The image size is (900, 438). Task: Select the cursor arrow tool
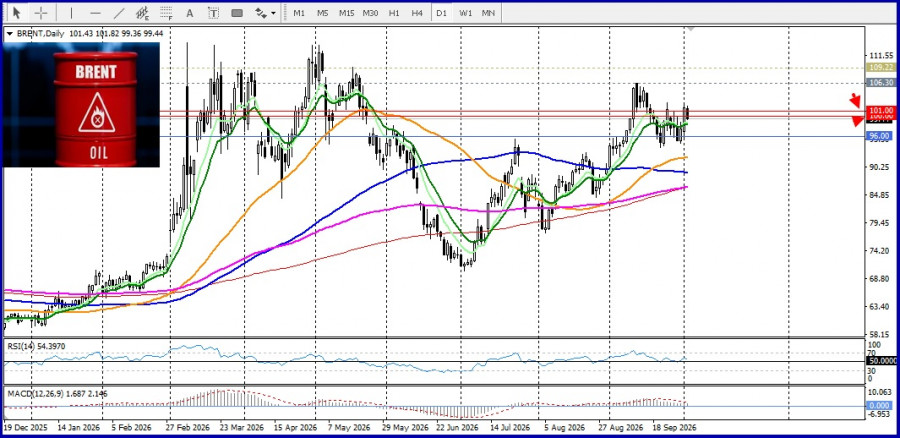pyautogui.click(x=17, y=13)
